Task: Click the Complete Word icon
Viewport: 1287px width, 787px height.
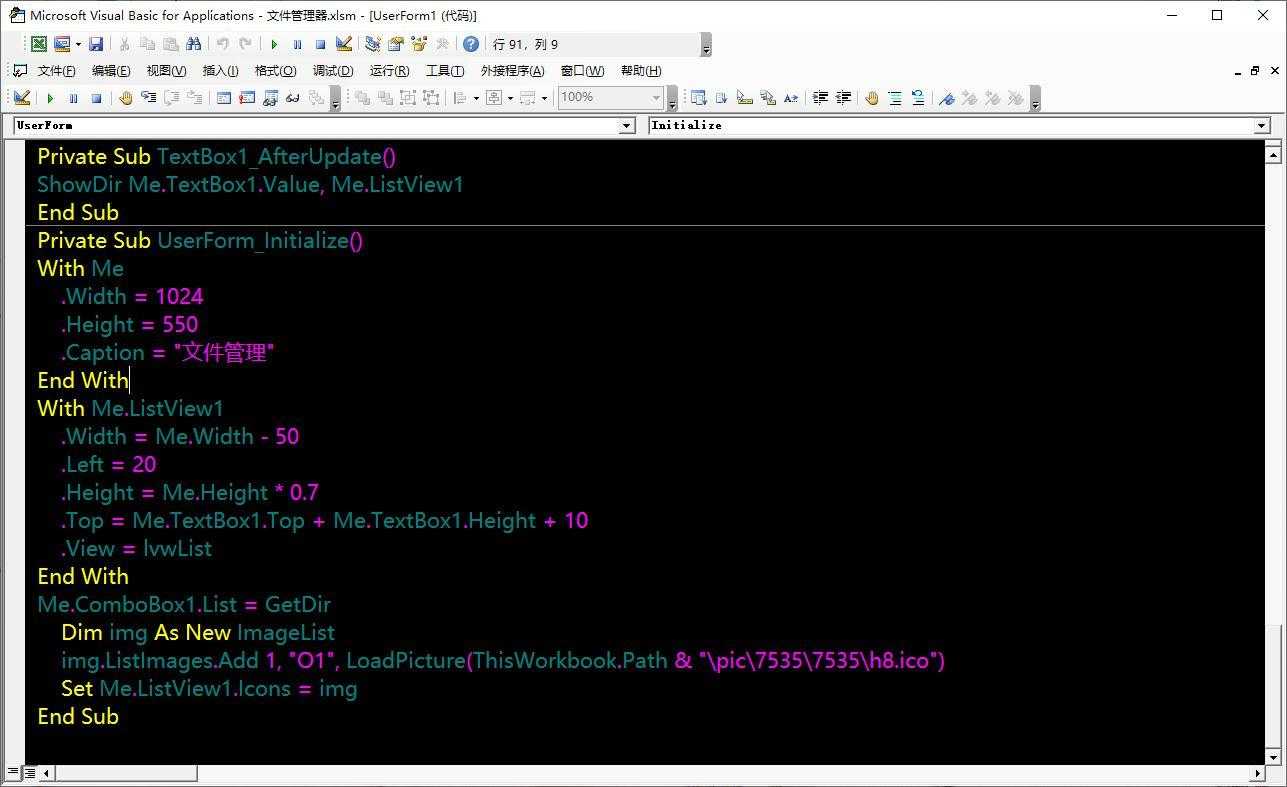Action: point(790,98)
